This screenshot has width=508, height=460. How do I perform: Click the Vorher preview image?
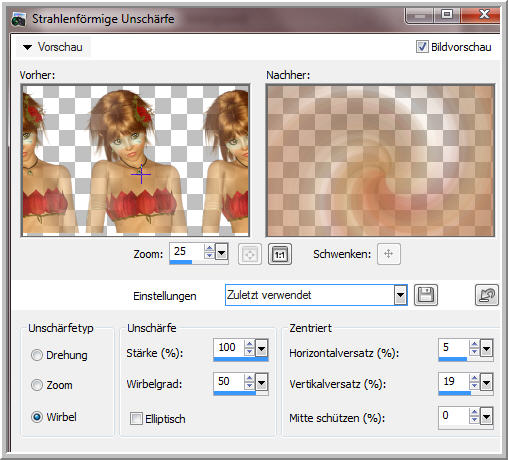tap(135, 160)
